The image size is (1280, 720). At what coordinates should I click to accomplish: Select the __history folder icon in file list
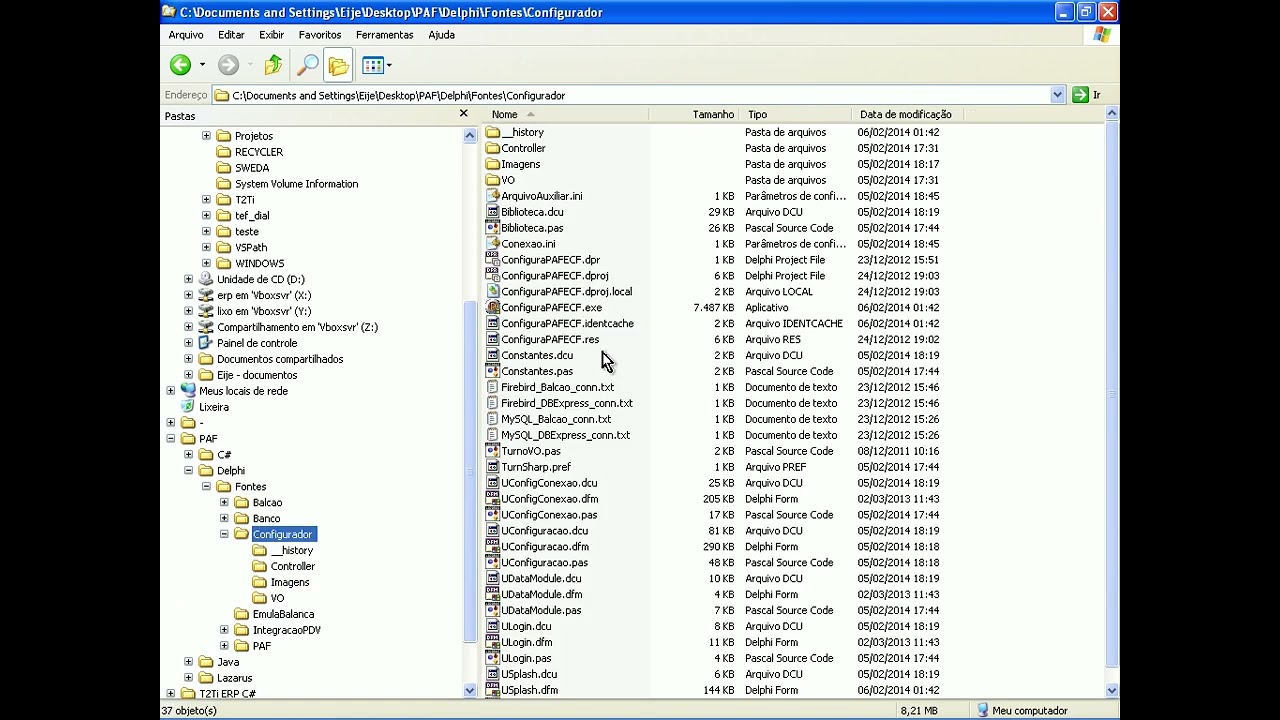coord(492,132)
